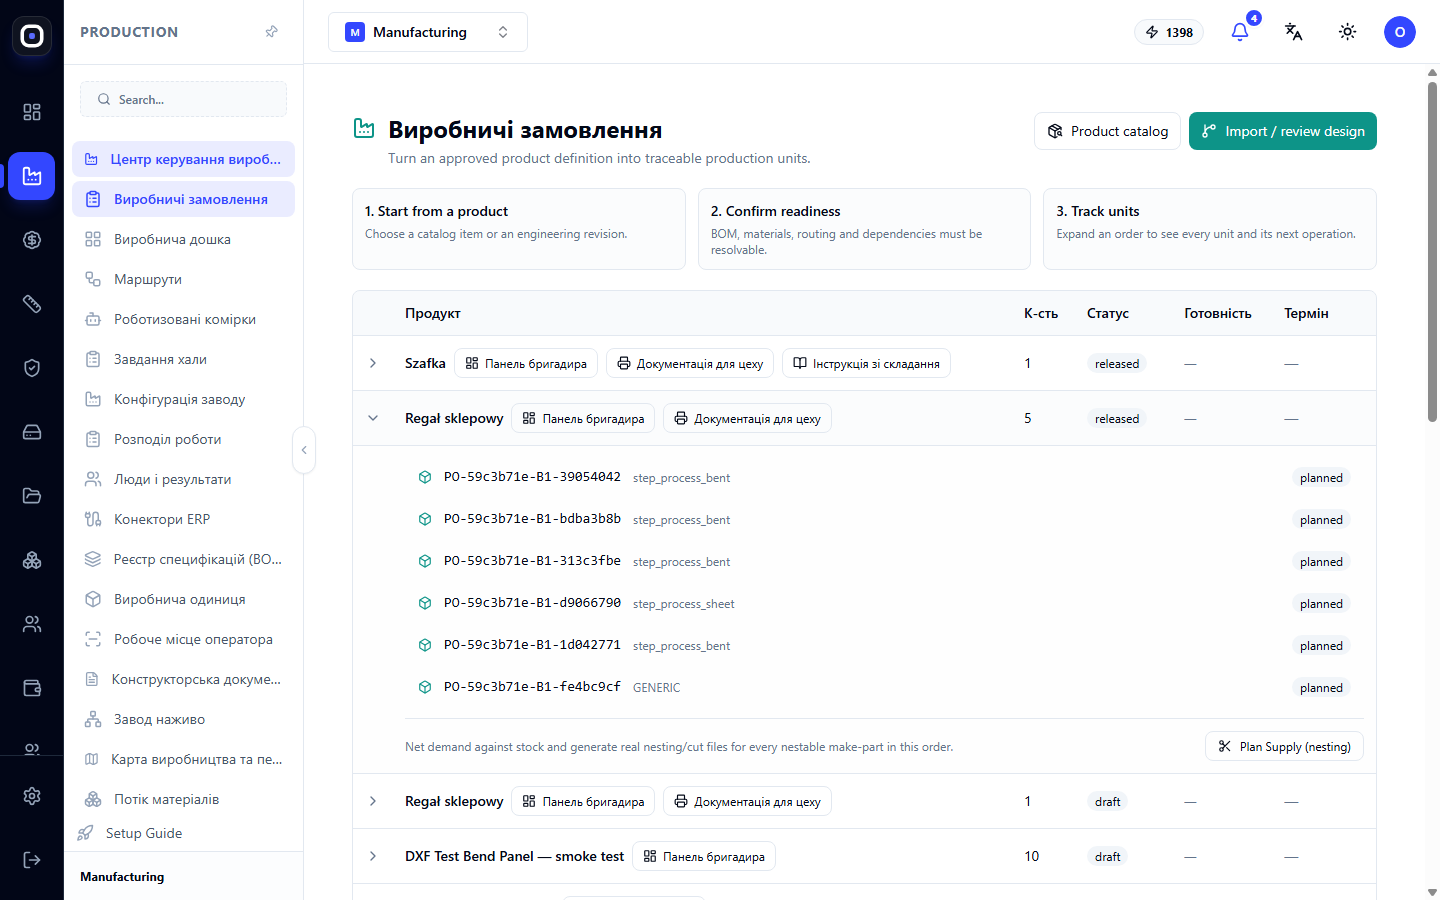Image resolution: width=1440 pixels, height=900 pixels.
Task: Click the page vertical scrollbar
Action: coord(1432,250)
